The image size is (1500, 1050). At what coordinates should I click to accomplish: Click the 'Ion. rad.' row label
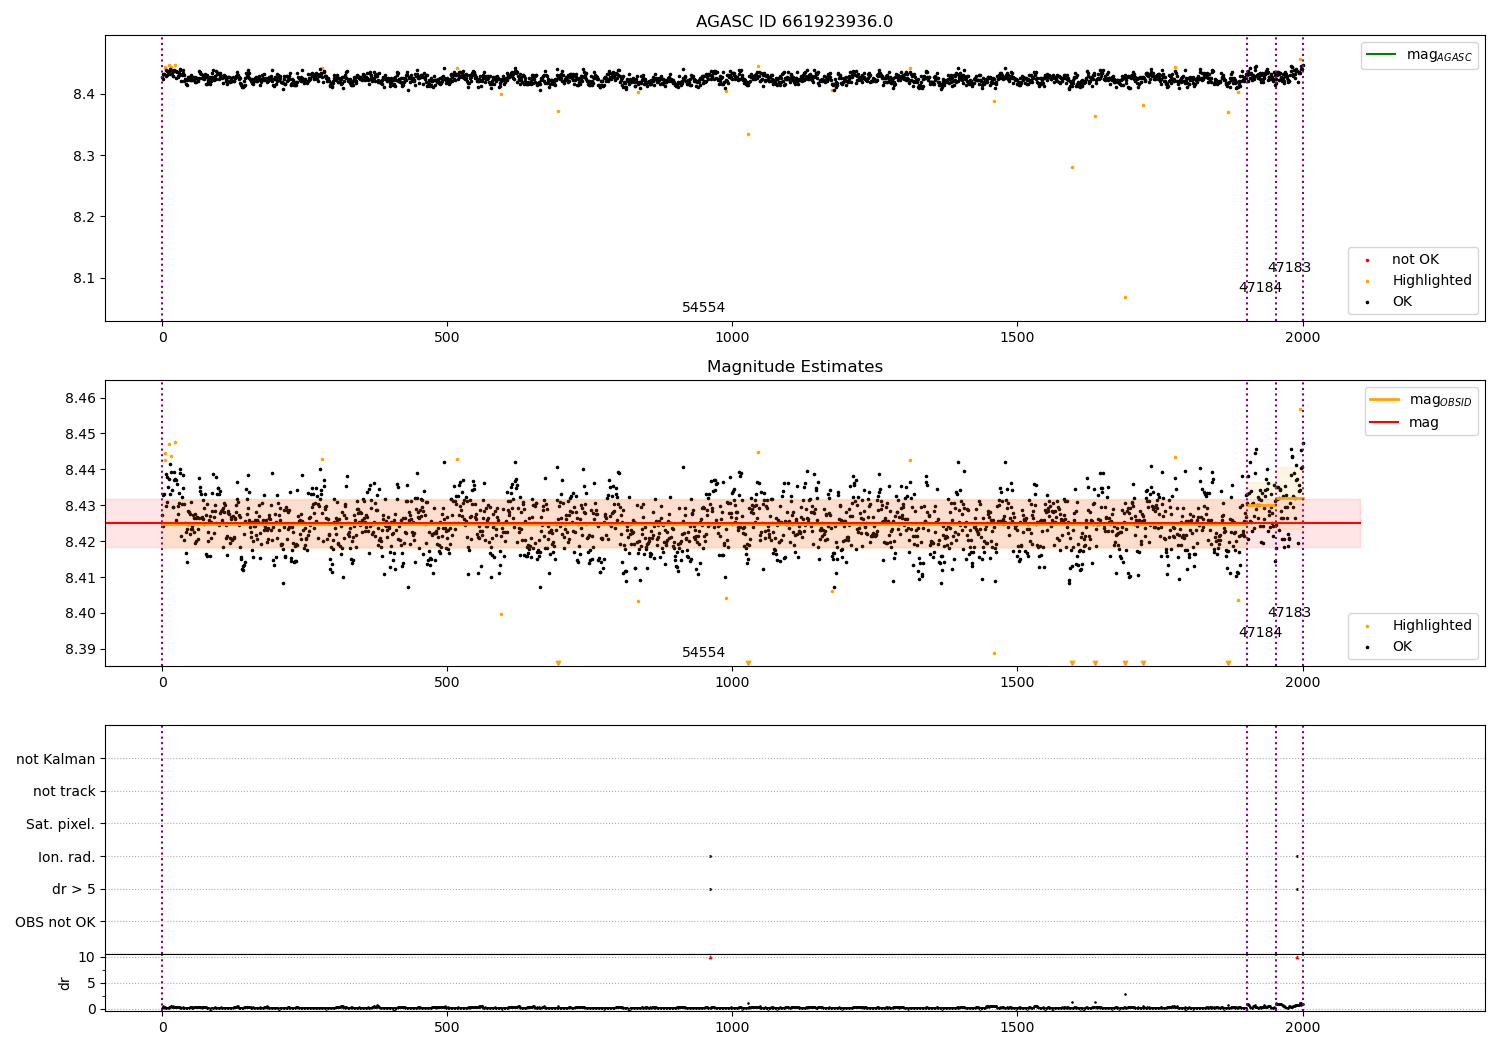coord(67,857)
